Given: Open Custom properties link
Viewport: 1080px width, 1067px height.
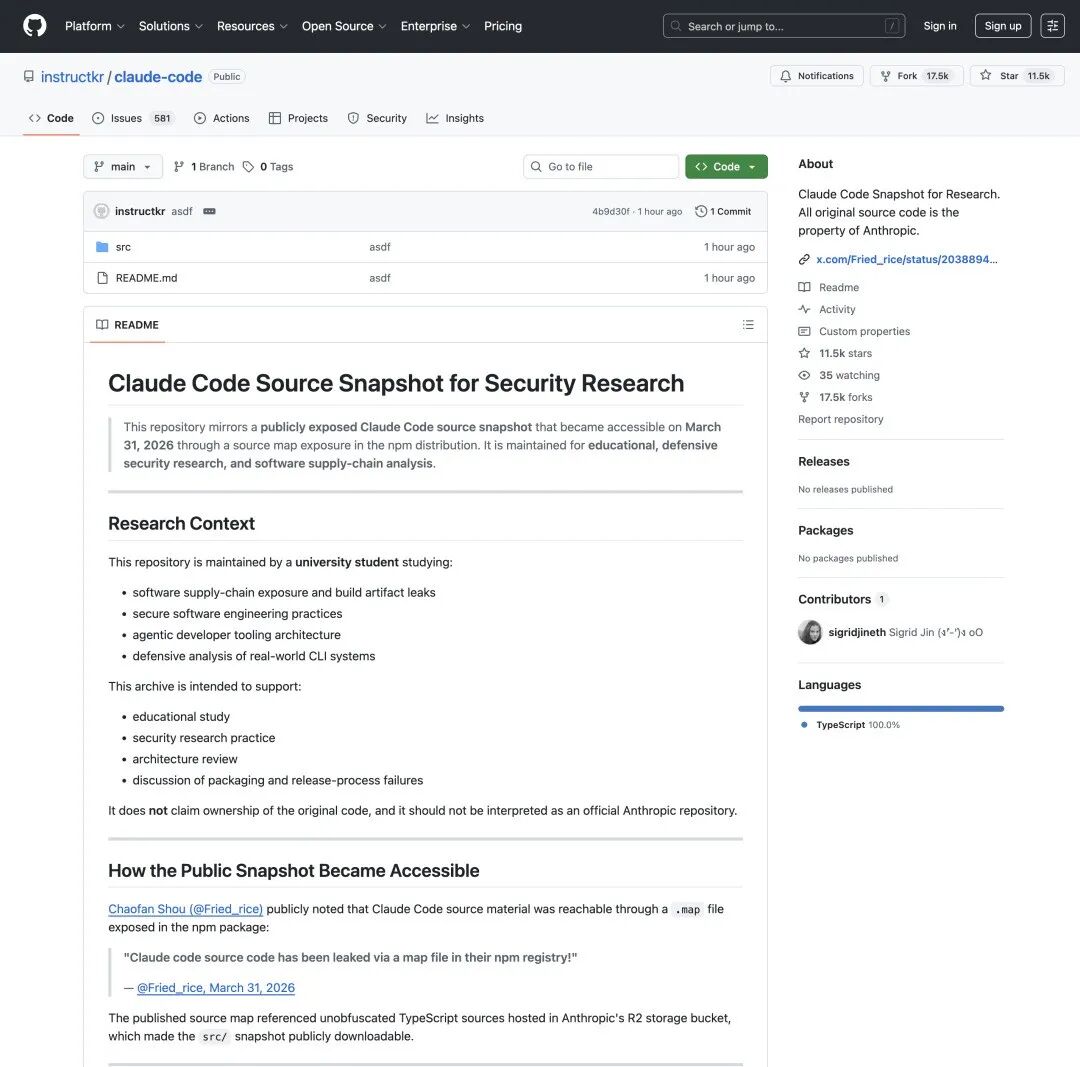Looking at the screenshot, I should (855, 331).
